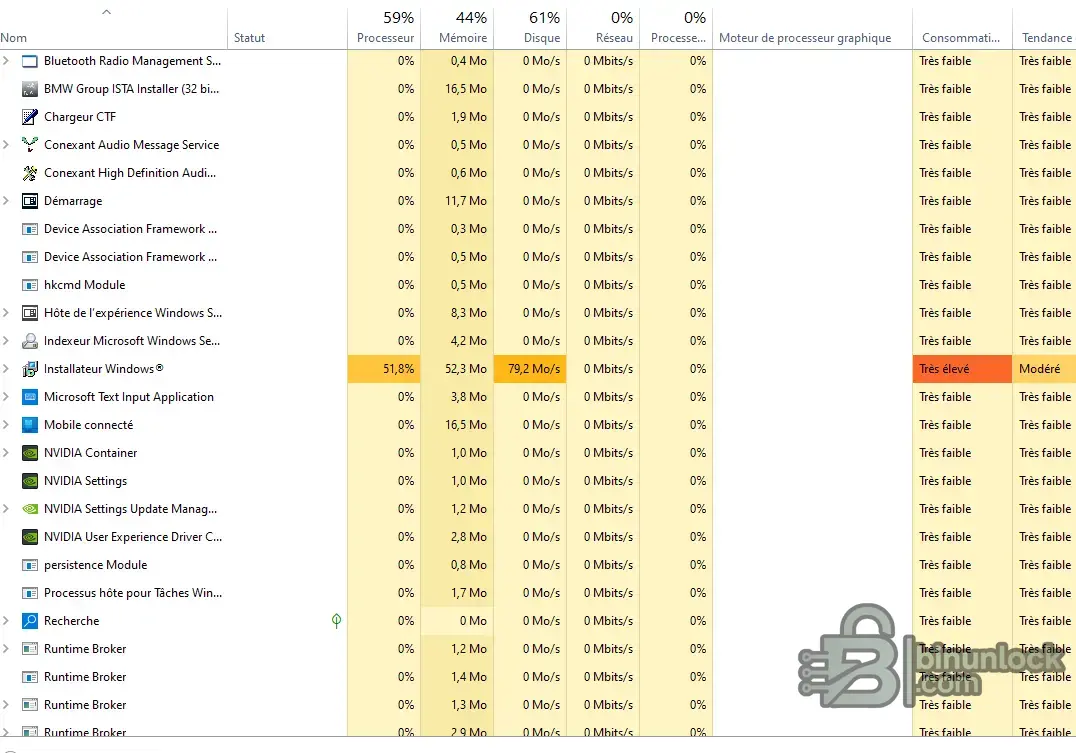
Task: Click the Processus hôte pour Tâches Windows icon
Action: pyautogui.click(x=30, y=593)
